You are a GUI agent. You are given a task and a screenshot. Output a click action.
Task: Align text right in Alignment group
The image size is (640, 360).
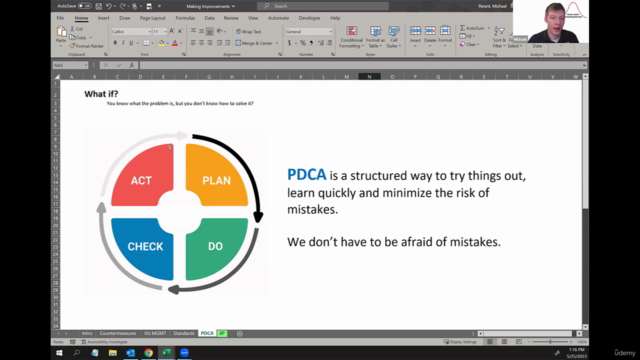coord(210,43)
